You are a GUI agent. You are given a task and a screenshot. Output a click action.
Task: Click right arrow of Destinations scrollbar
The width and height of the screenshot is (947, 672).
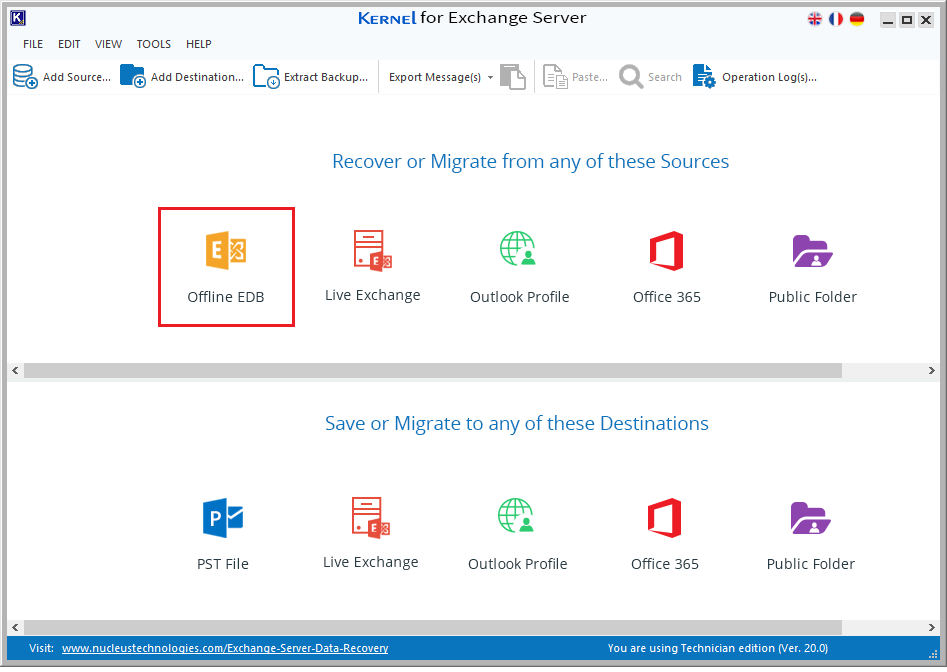coord(932,627)
